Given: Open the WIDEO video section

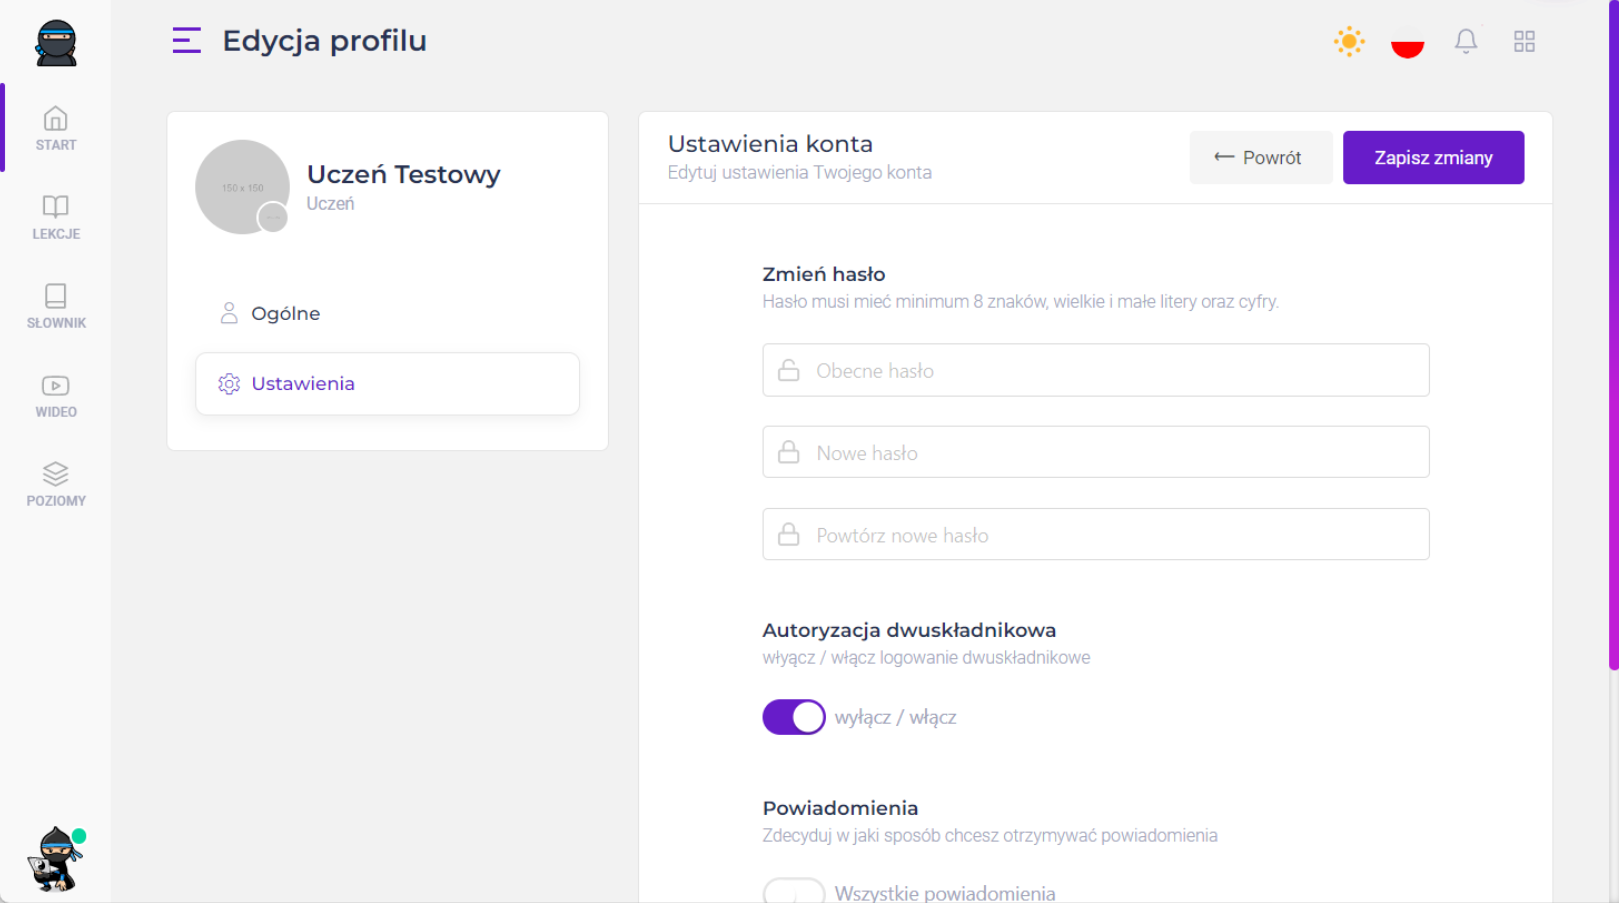Looking at the screenshot, I should 56,395.
